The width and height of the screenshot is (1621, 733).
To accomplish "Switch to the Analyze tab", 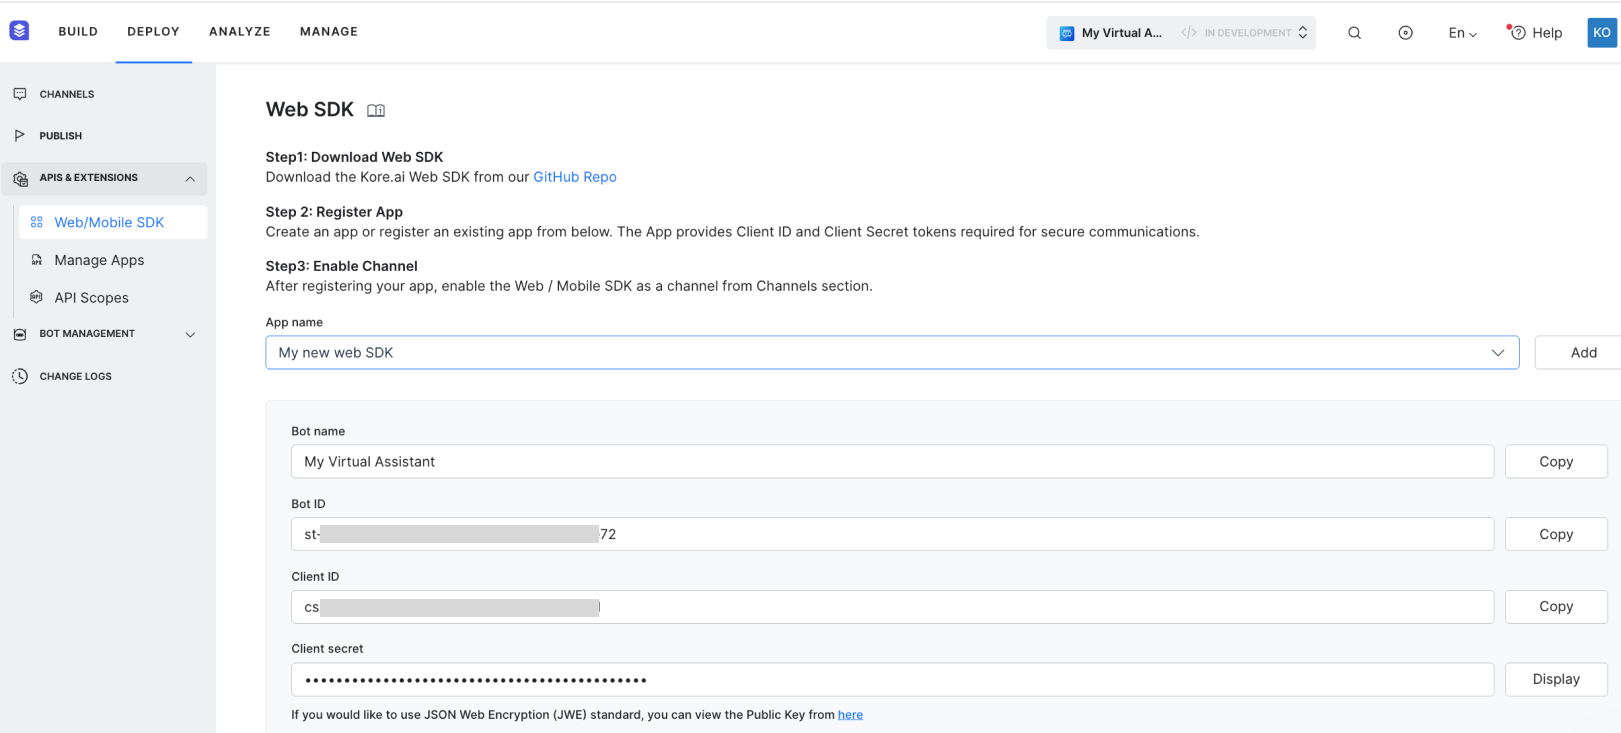I will (240, 32).
